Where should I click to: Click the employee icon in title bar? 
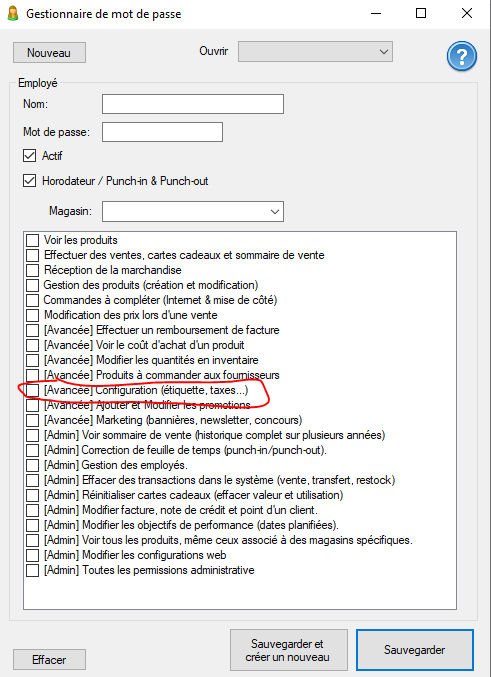(13, 13)
